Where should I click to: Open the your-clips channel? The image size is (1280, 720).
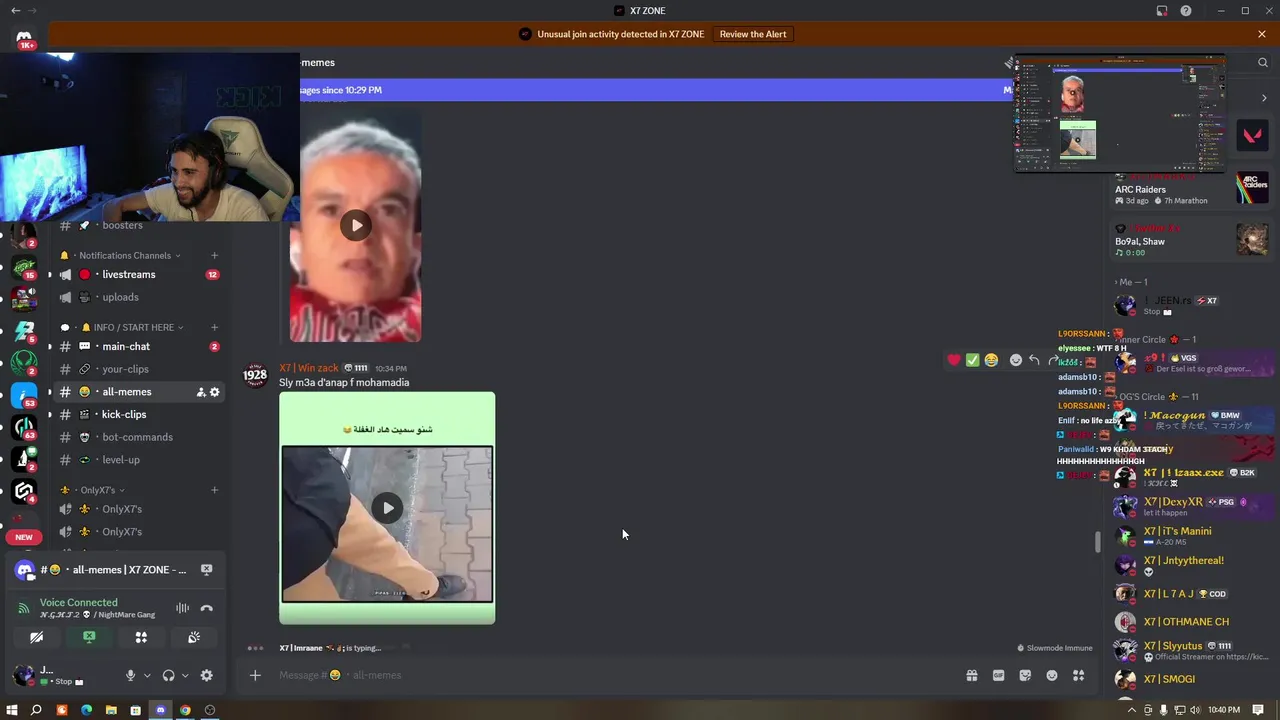pos(139,369)
